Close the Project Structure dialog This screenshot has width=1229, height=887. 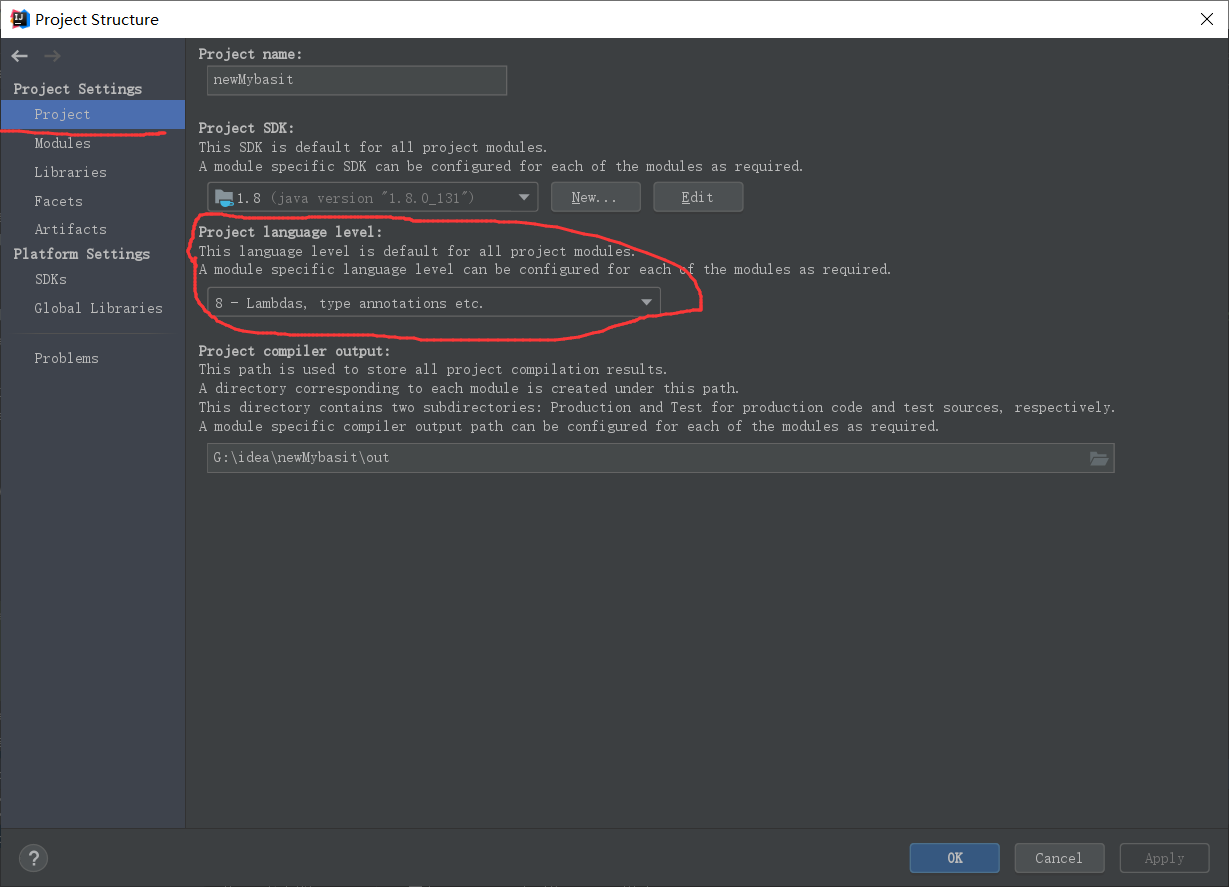(x=1206, y=19)
